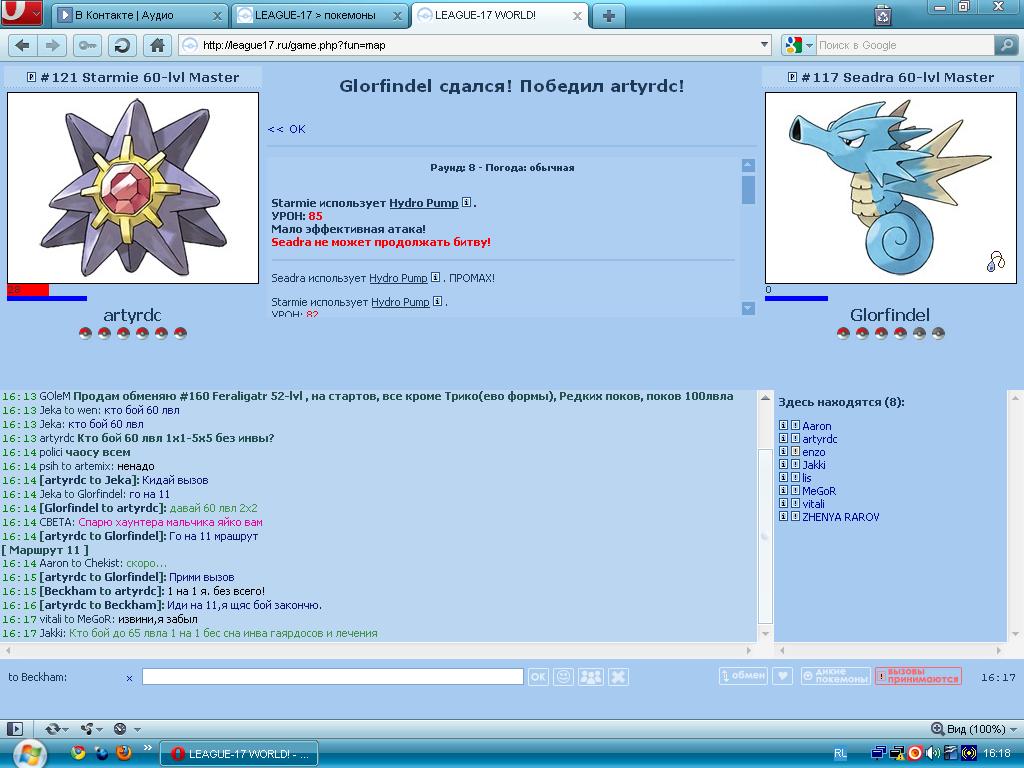This screenshot has width=1024, height=768.
Task: Go back with the Opera back arrow
Action: pos(22,45)
